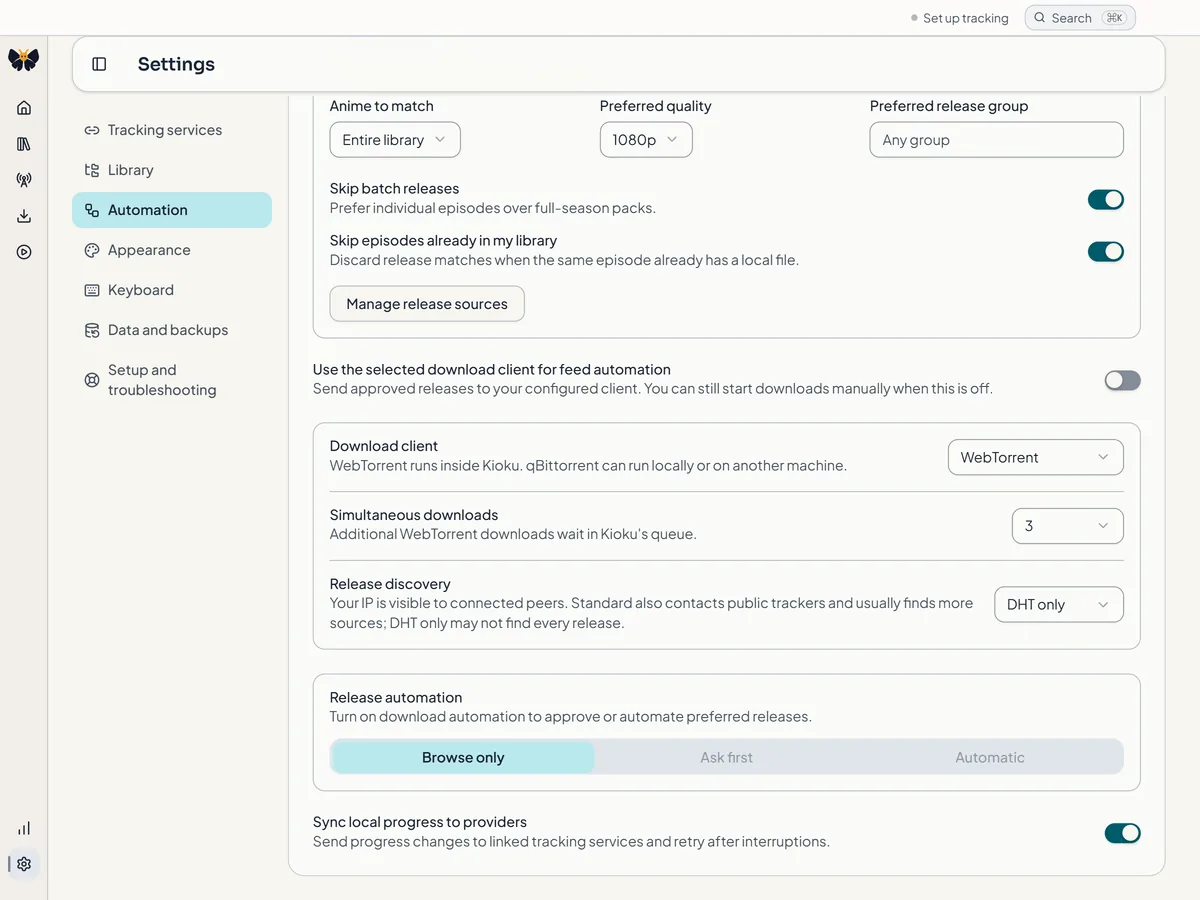The width and height of the screenshot is (1200, 900).
Task: Open the Preferred quality 1080p dropdown
Action: [646, 140]
